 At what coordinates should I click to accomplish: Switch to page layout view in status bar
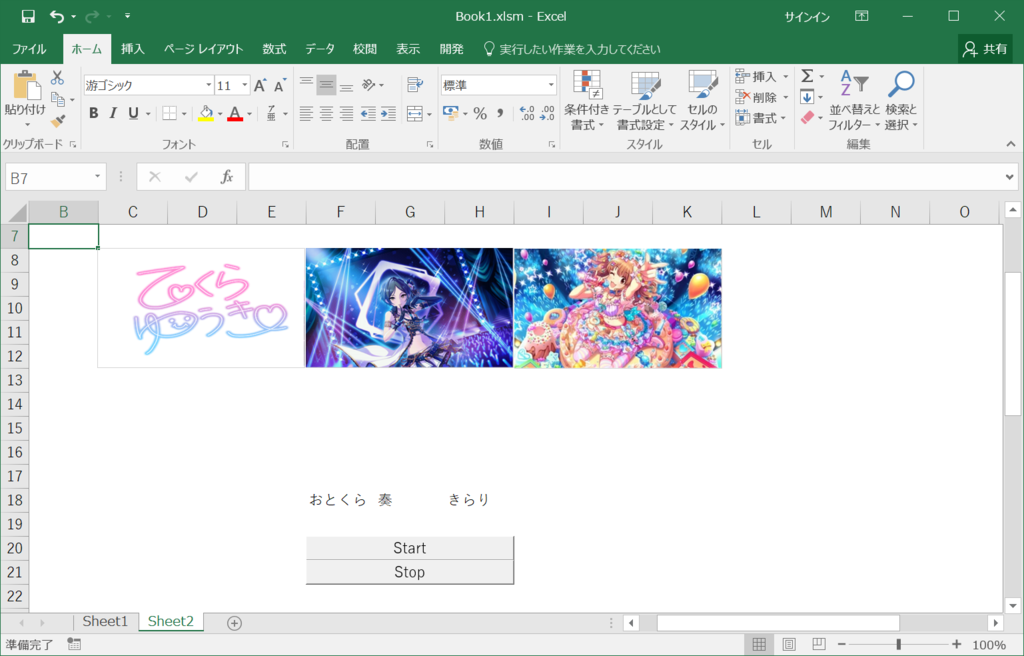click(x=789, y=644)
